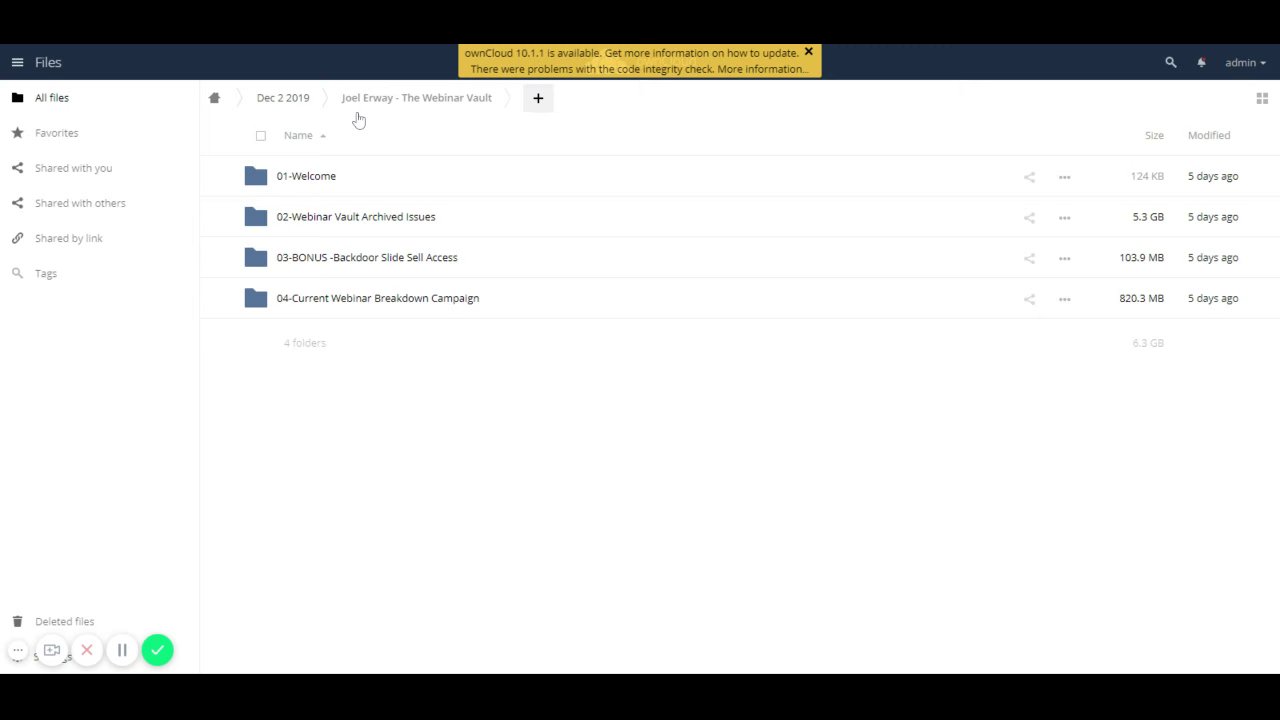Image resolution: width=1280 pixels, height=720 pixels.
Task: Open 03-BONUS -Backdoor Slide Sell Access name
Action: (367, 258)
